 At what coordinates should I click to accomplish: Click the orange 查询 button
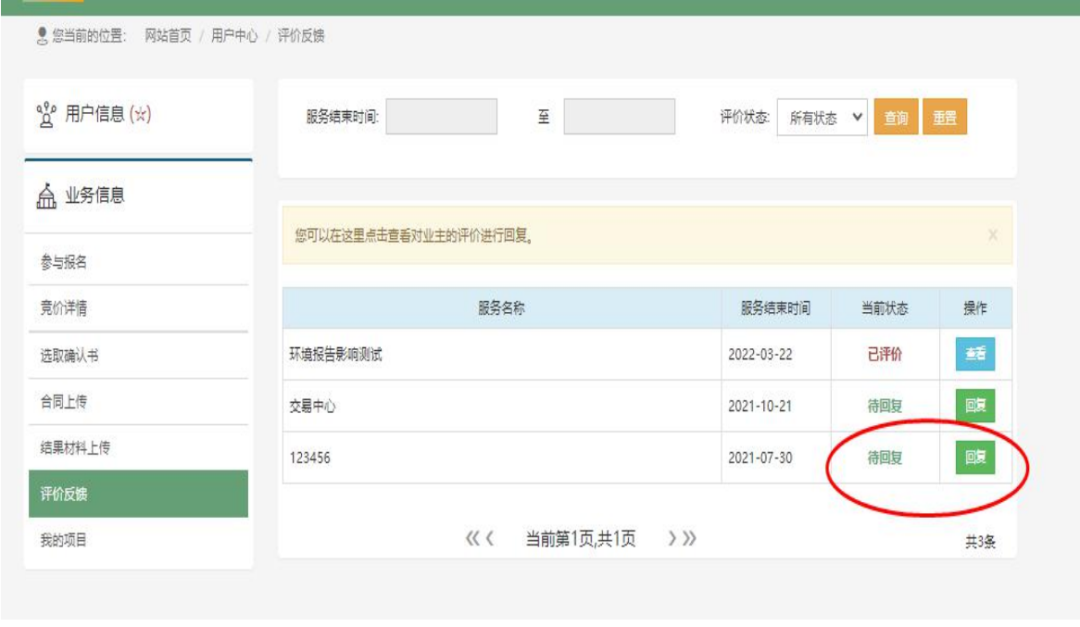896,117
